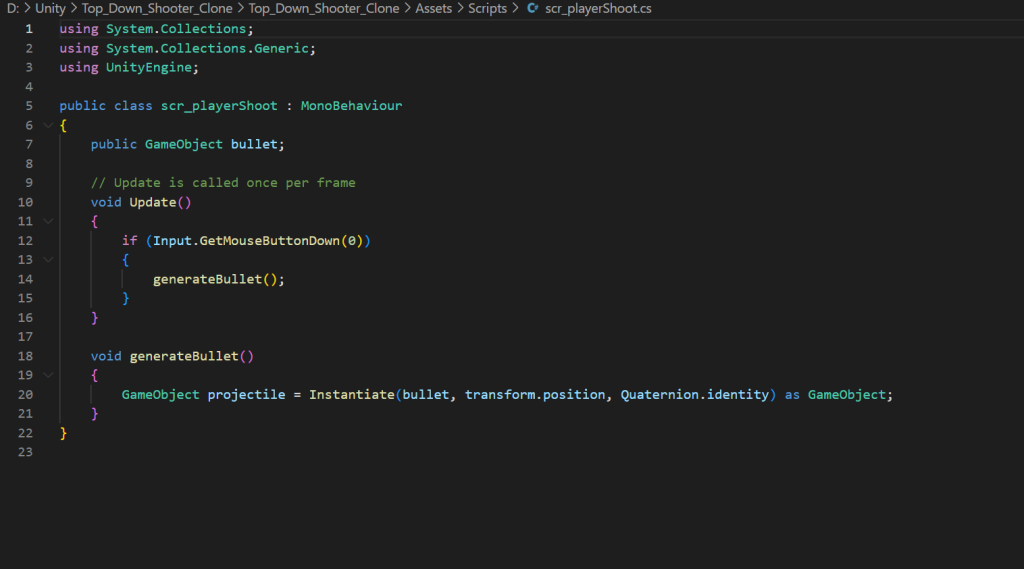
Task: Collapse the if block at line 13
Action: click(47, 260)
